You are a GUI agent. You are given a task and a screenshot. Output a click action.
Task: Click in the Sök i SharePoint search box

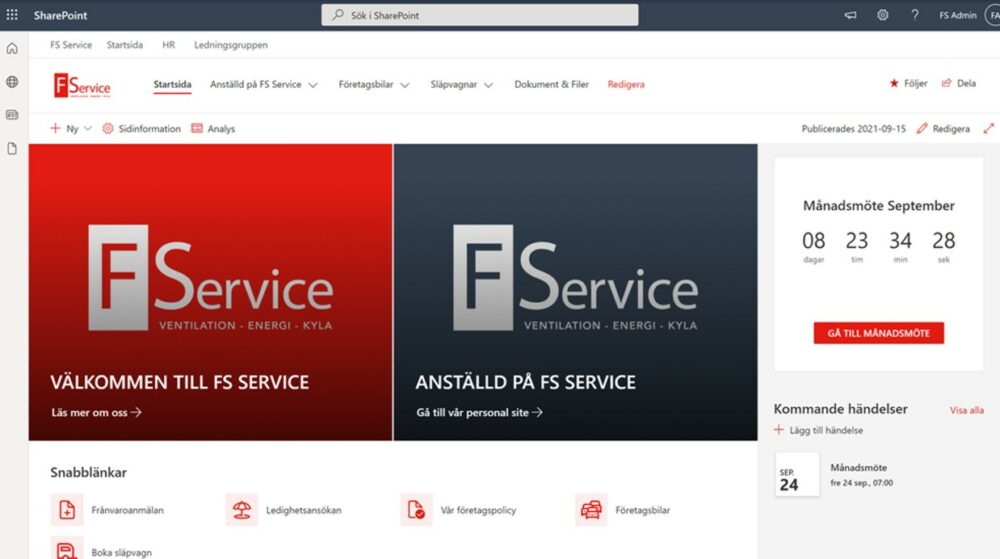coord(480,15)
